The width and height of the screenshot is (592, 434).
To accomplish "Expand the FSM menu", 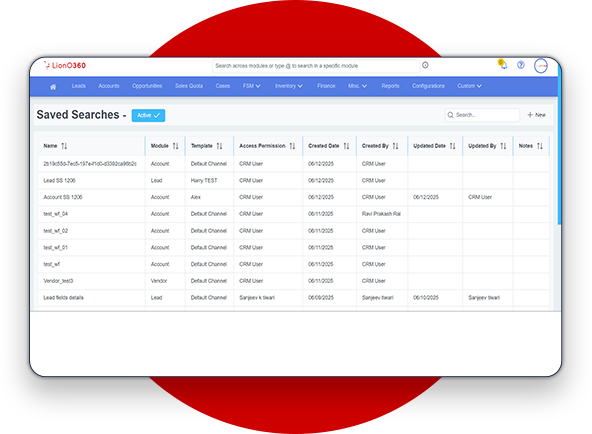I will click(x=251, y=86).
